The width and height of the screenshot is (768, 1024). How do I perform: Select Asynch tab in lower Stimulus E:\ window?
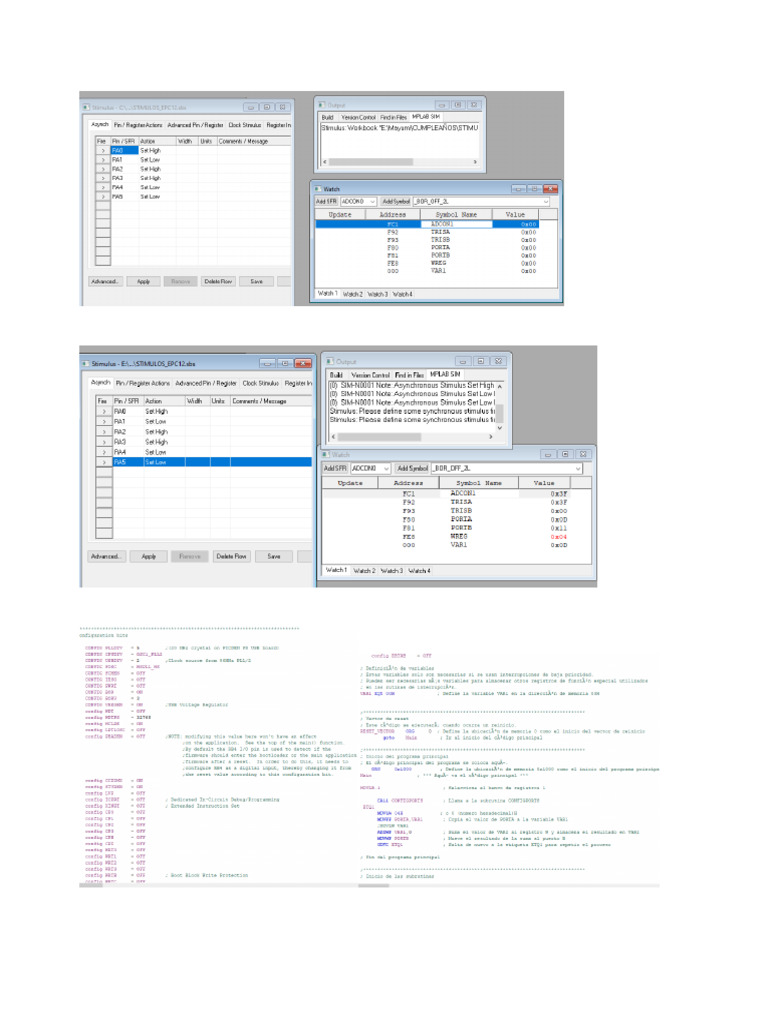click(x=101, y=383)
